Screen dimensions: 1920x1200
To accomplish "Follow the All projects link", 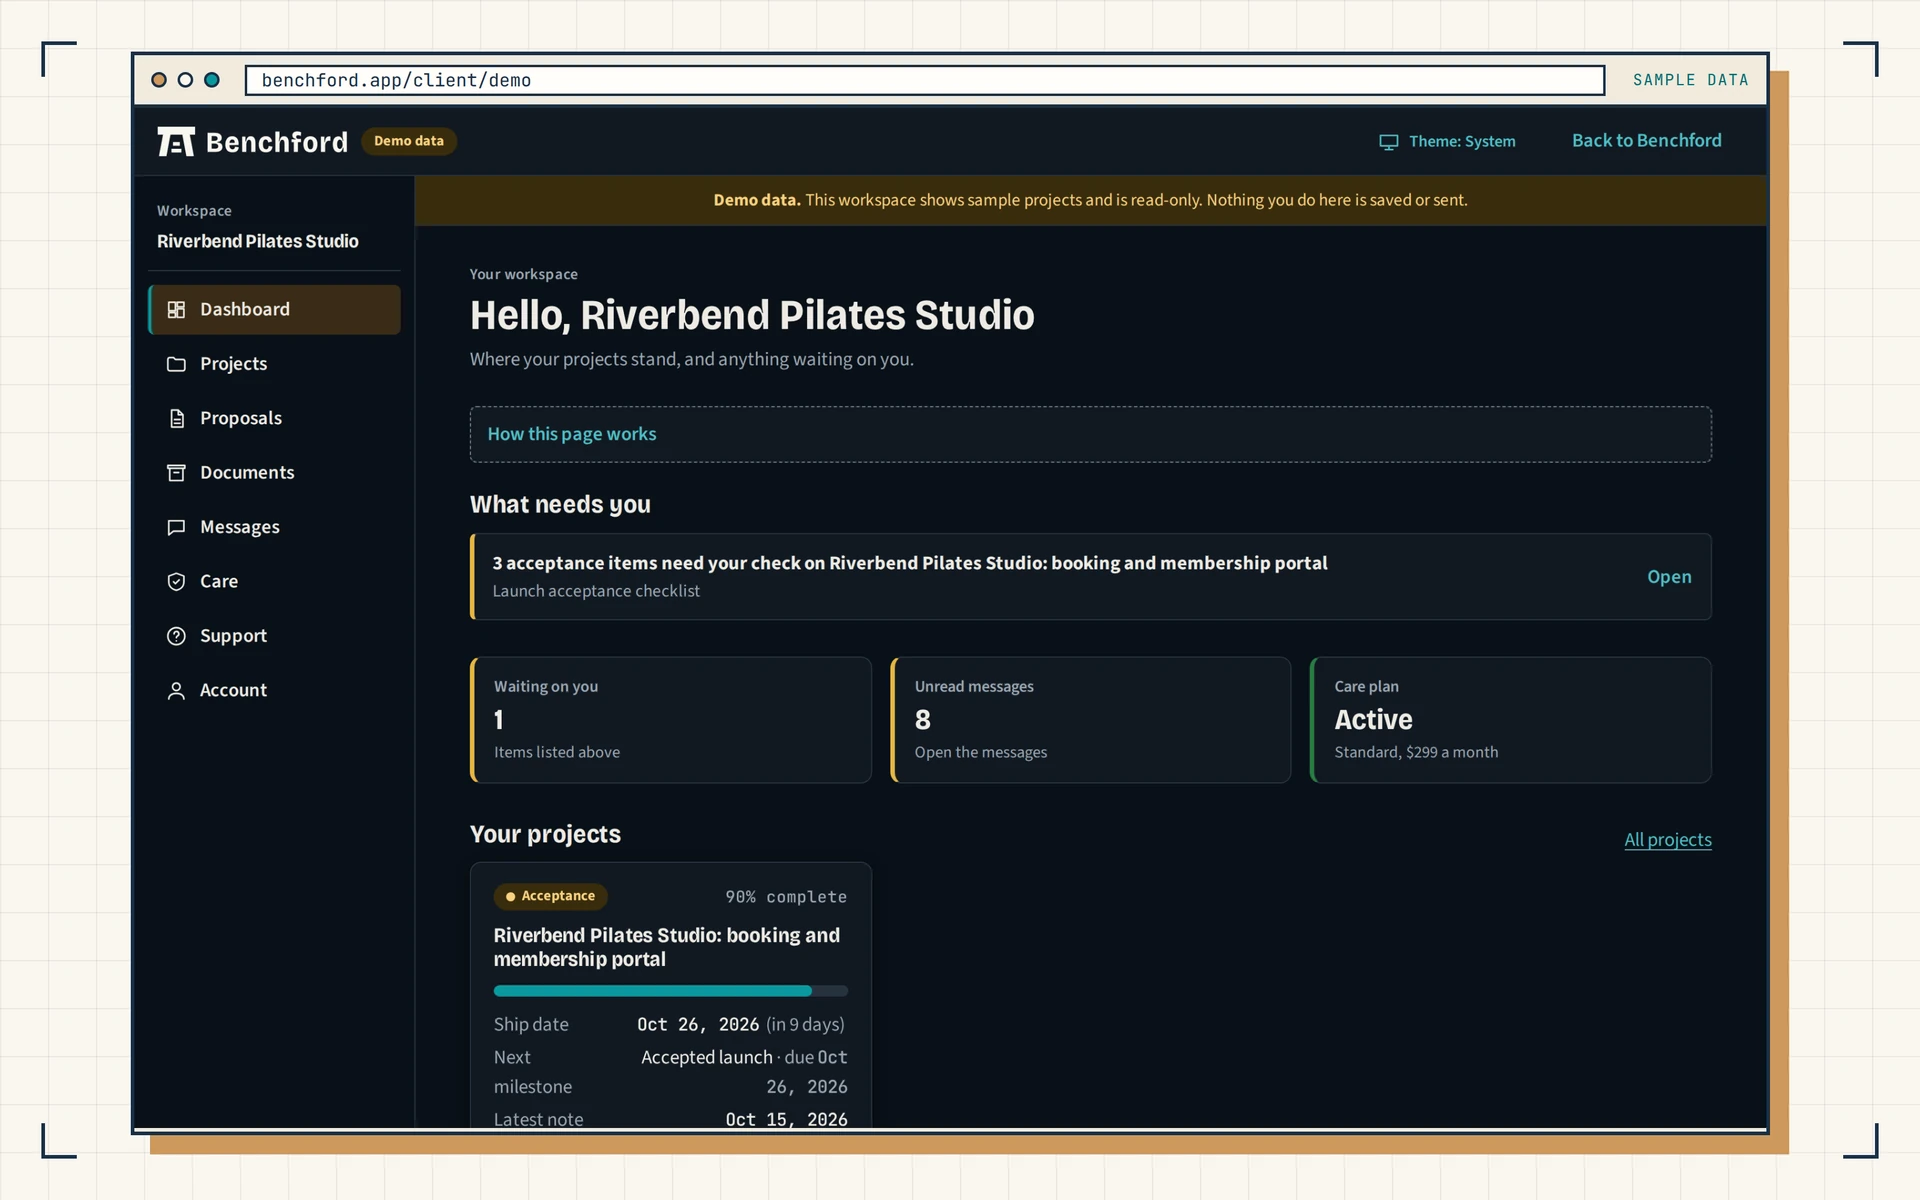I will pos(1667,840).
